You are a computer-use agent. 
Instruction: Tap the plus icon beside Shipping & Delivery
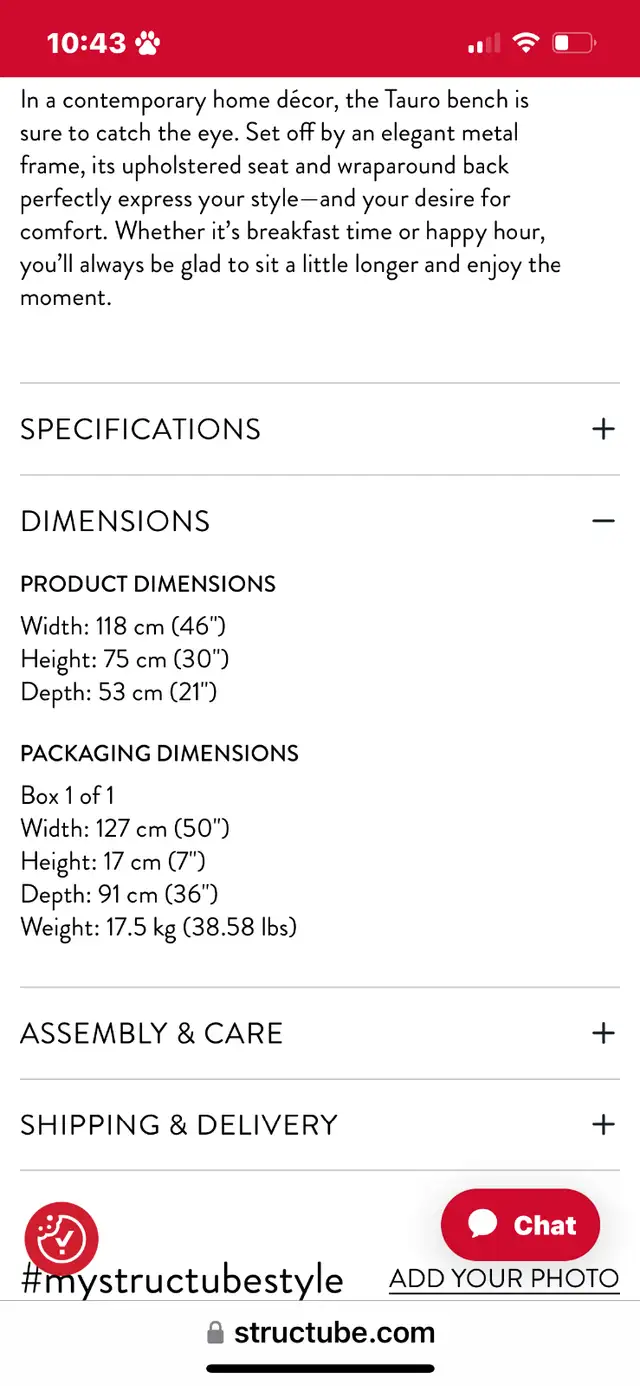click(603, 1124)
